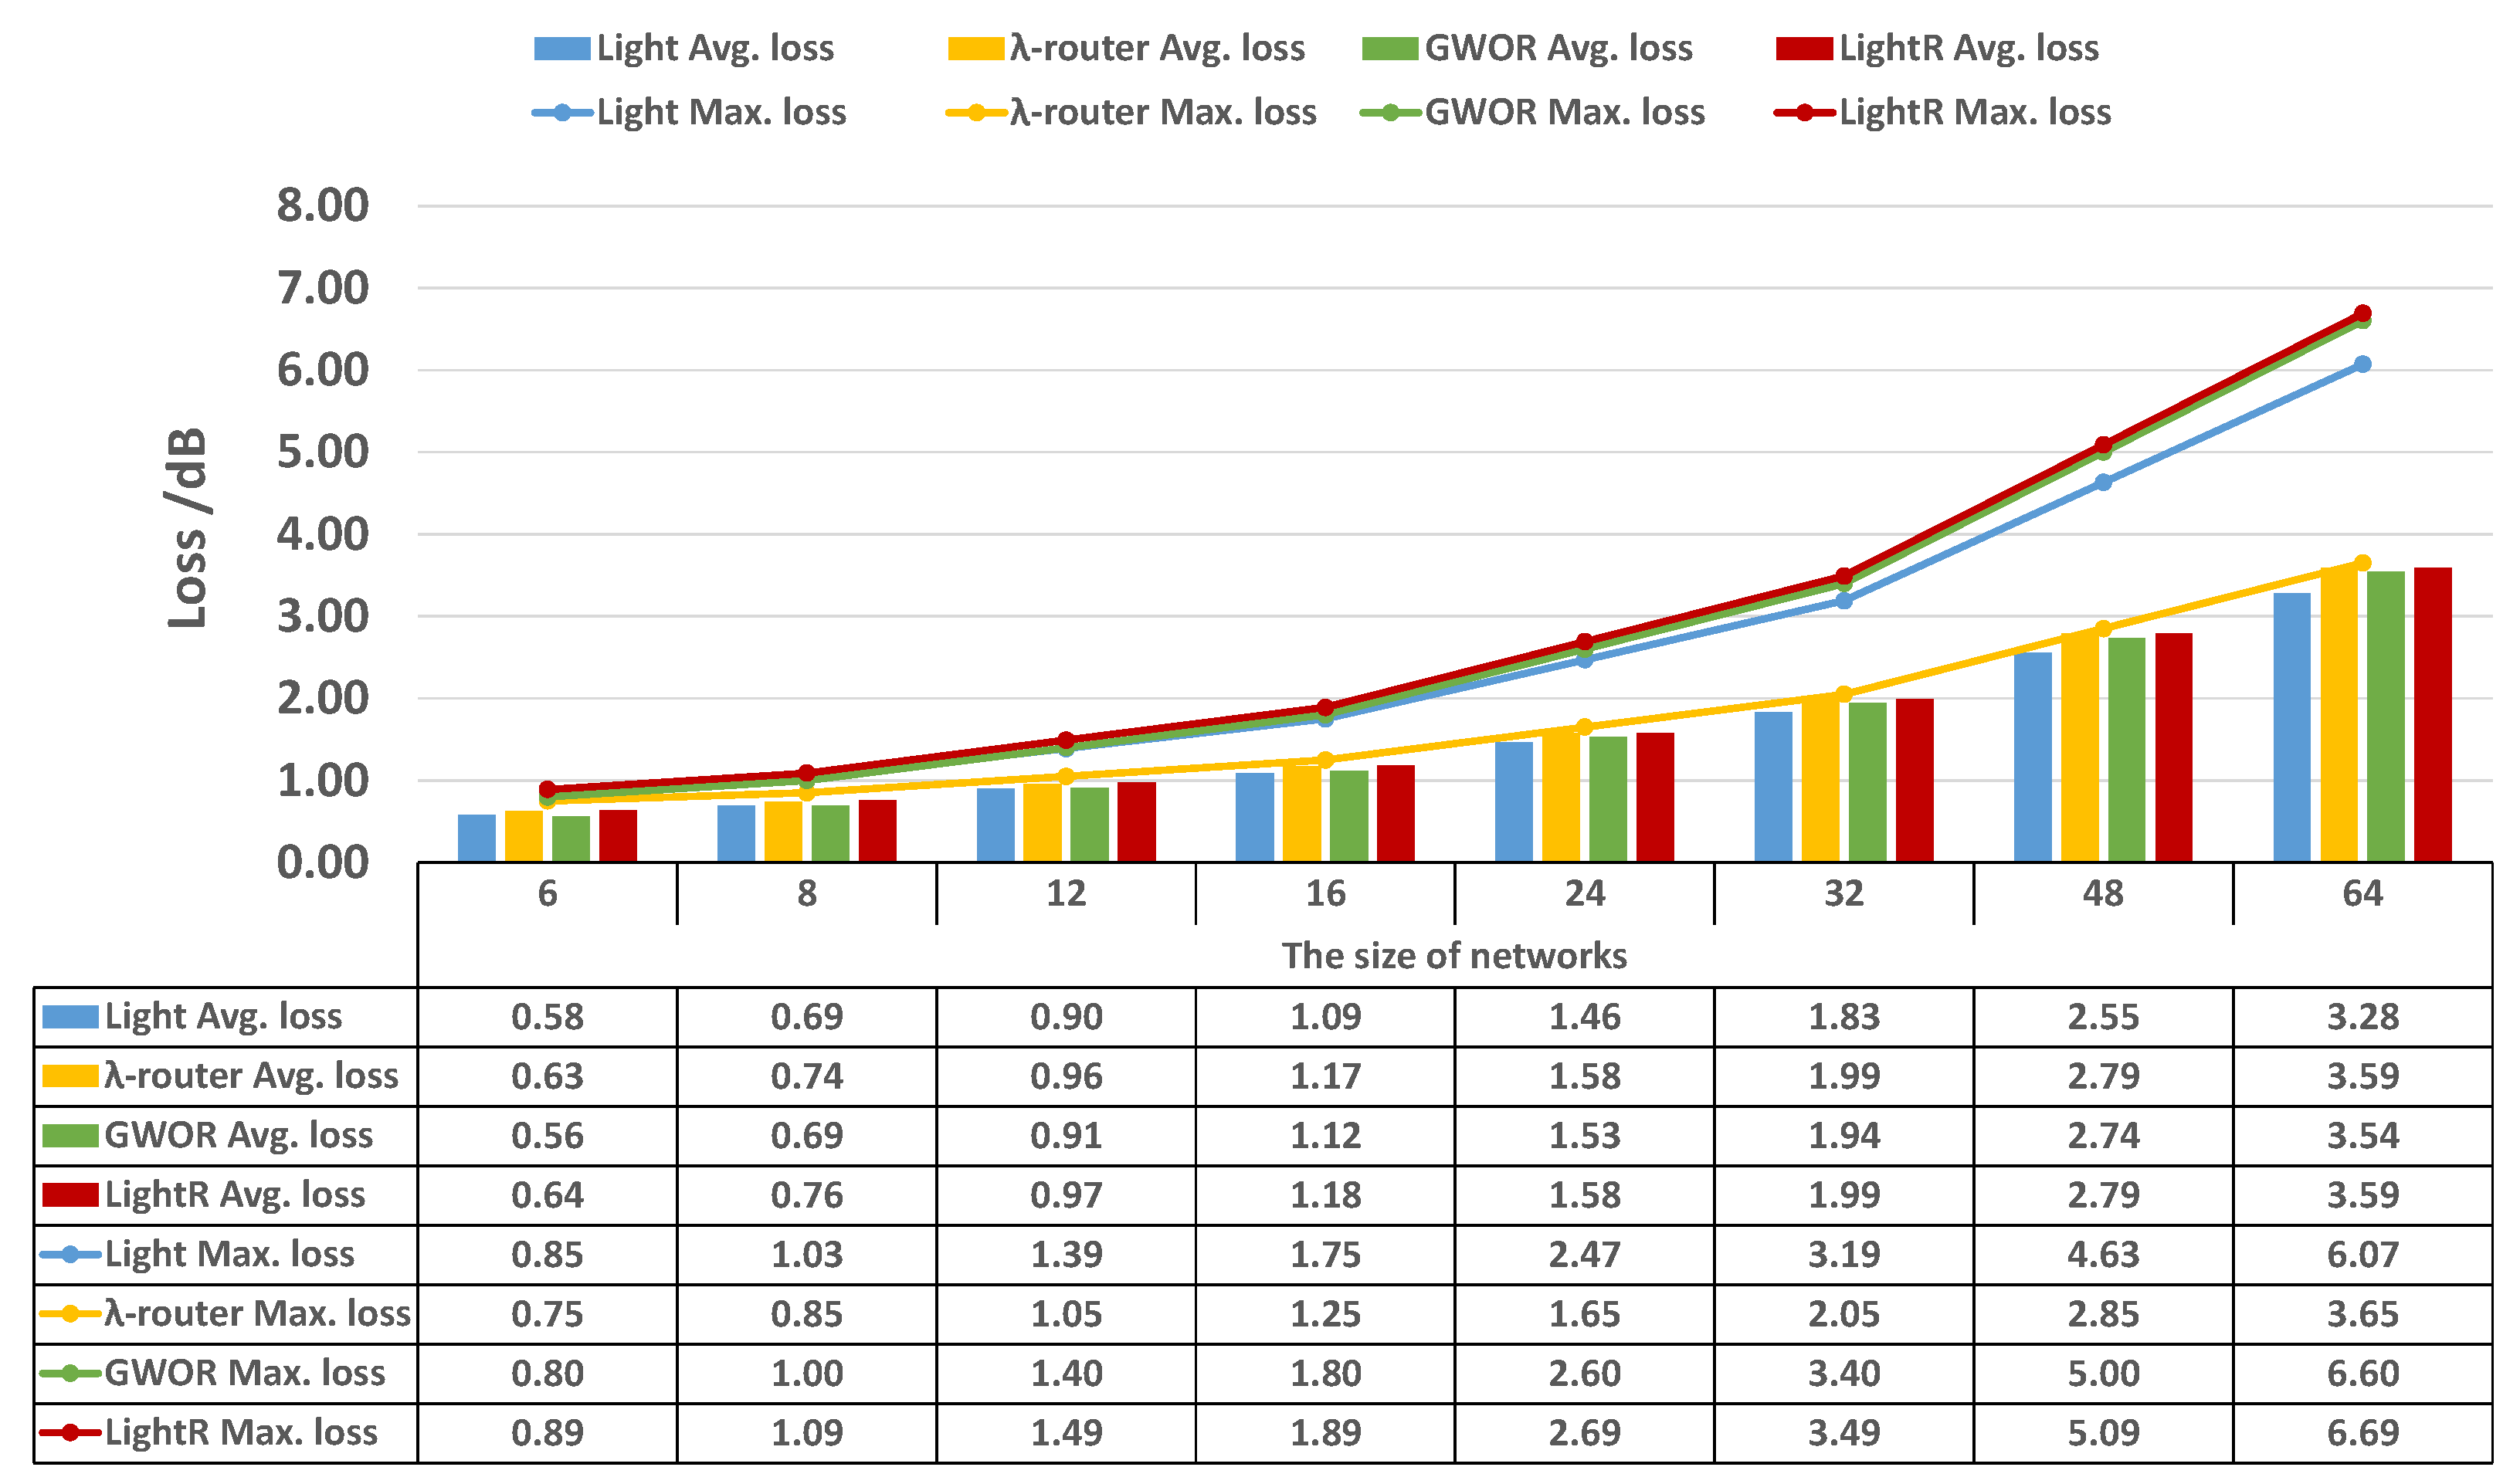Click the GWOR Max. loss top legend marker
Screen dimensions: 2520x1484
[1389, 113]
